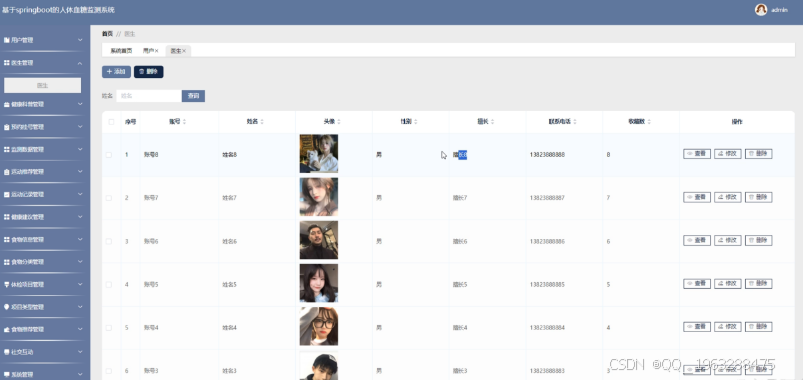Expand the 食物分类管理 menu chevron
This screenshot has height=380, width=803.
[80, 262]
